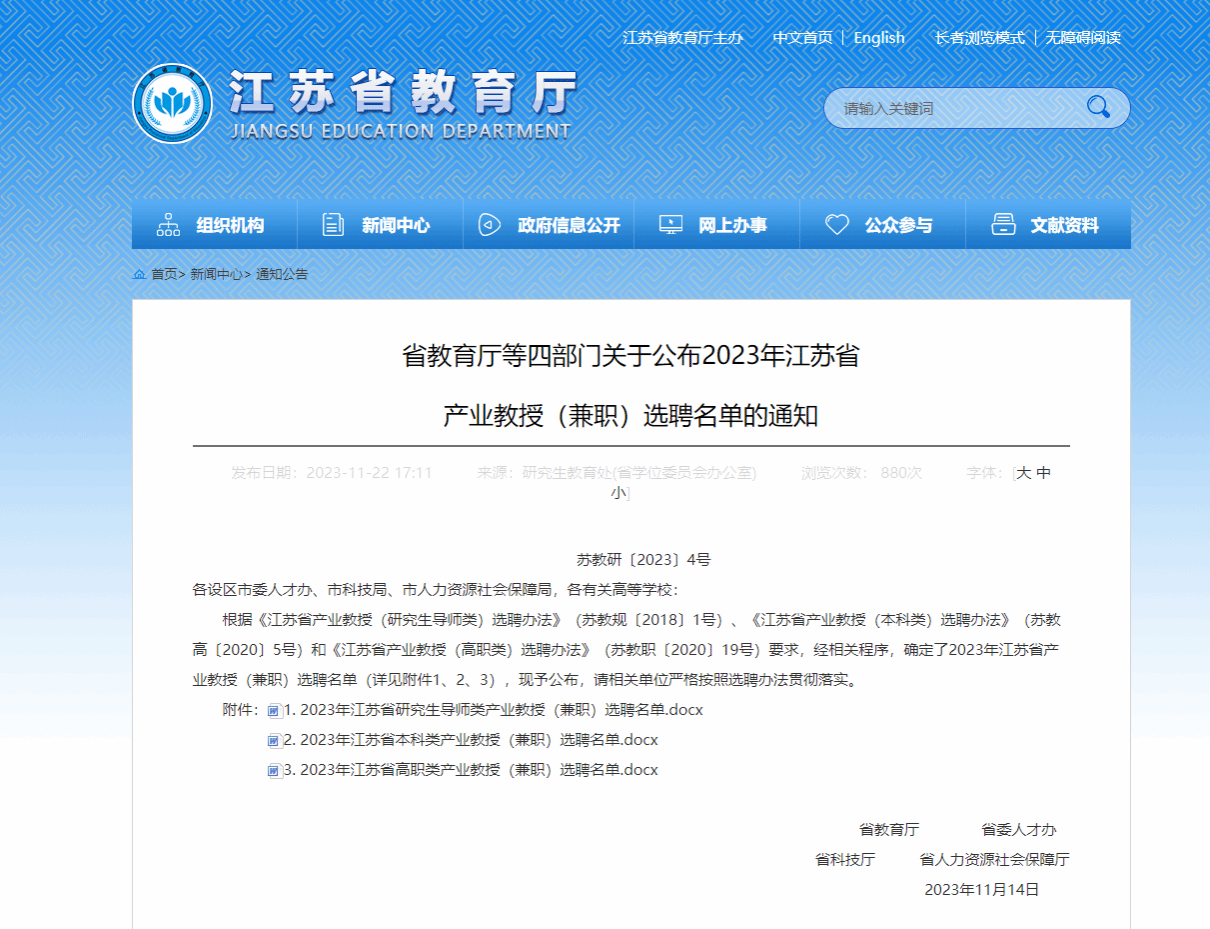Click the home icon in breadcrumb
The height and width of the screenshot is (929, 1210).
tap(139, 274)
